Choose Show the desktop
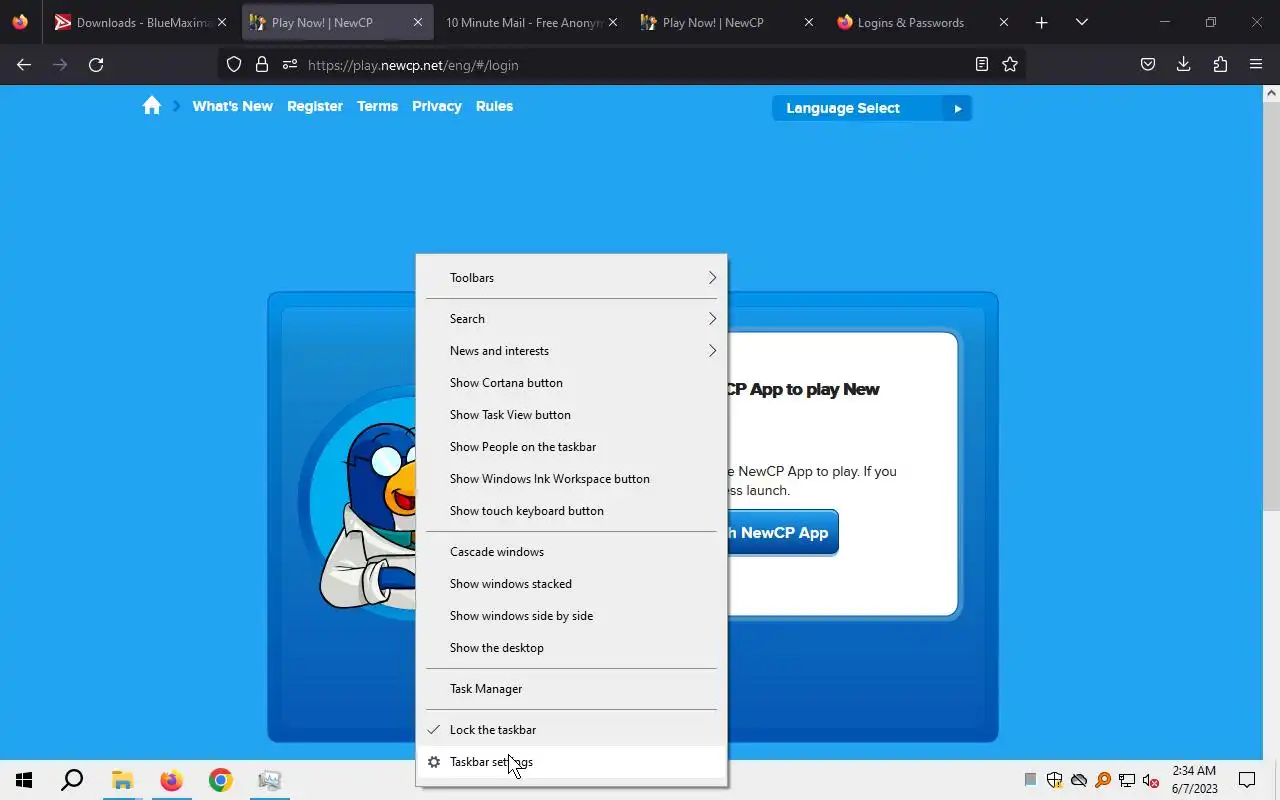Image resolution: width=1280 pixels, height=800 pixels. tap(572, 648)
